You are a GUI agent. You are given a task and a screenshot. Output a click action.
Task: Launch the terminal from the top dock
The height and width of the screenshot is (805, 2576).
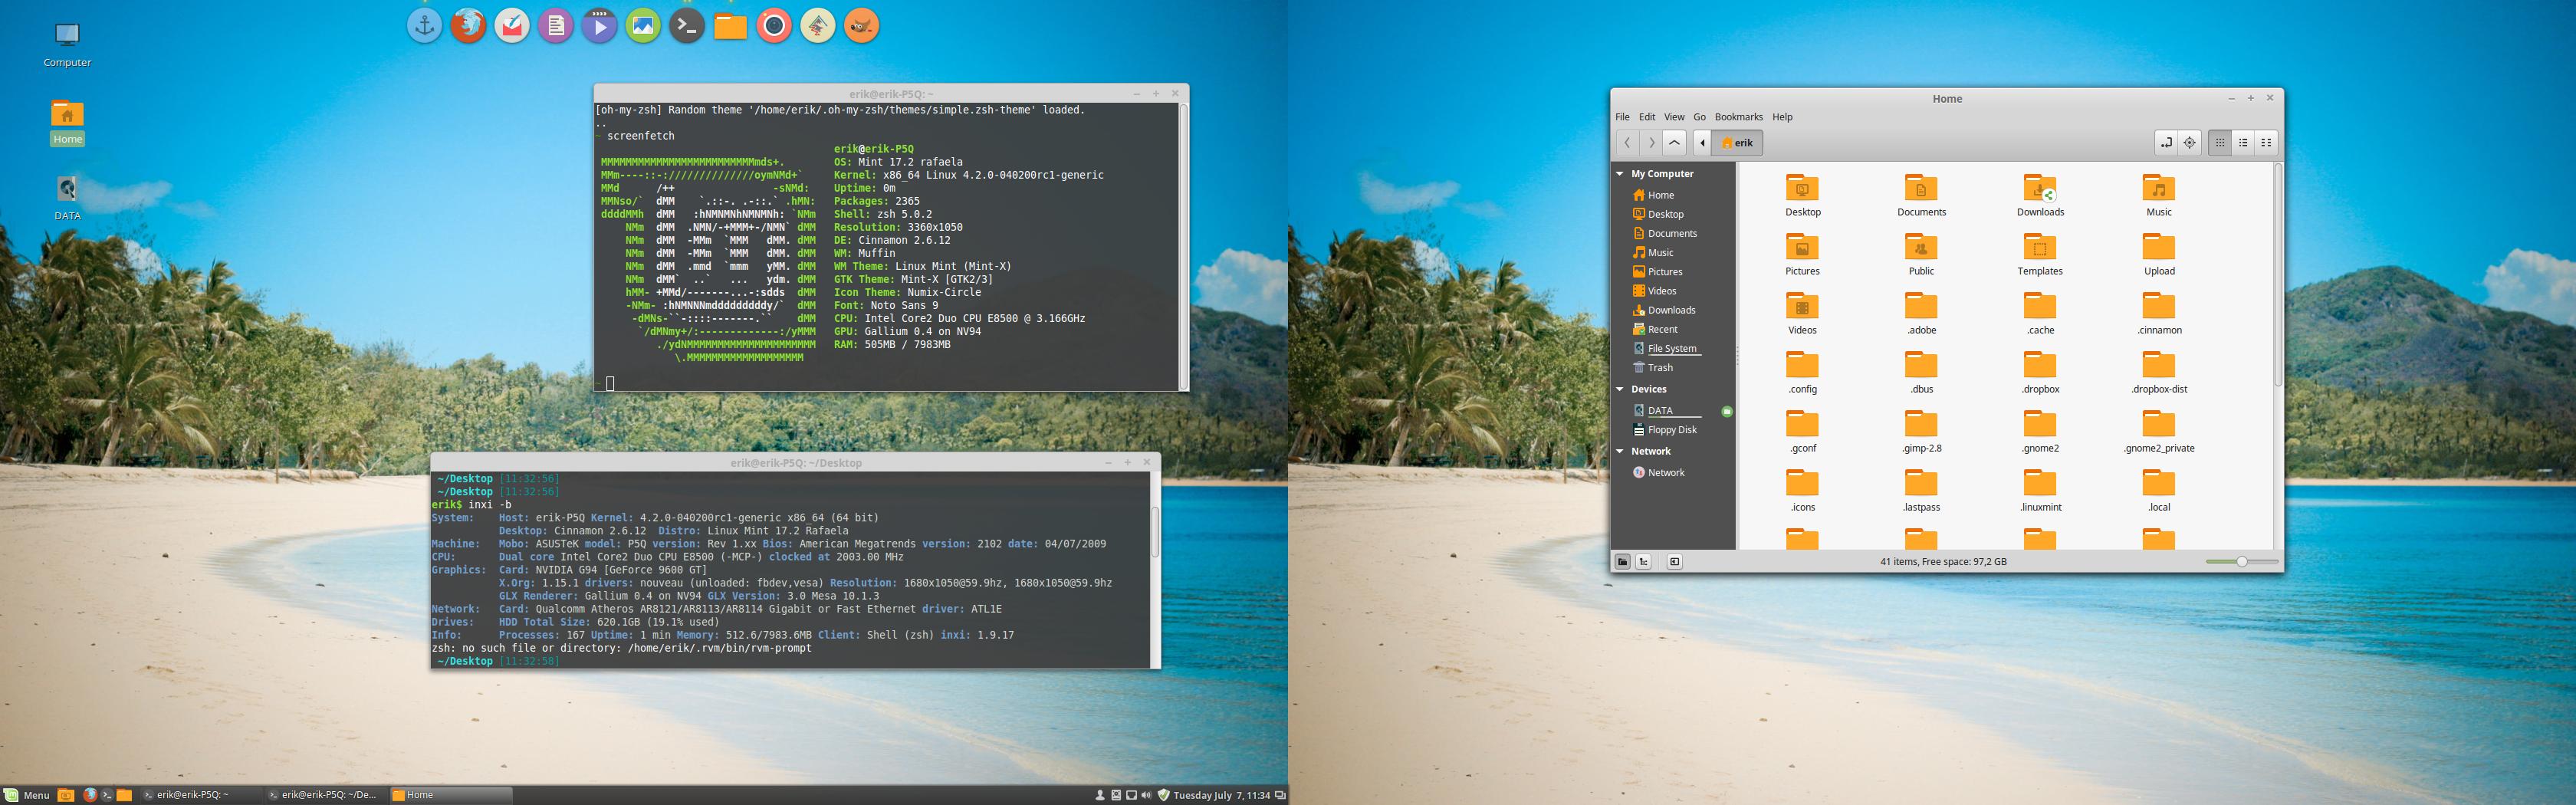pyautogui.click(x=687, y=26)
